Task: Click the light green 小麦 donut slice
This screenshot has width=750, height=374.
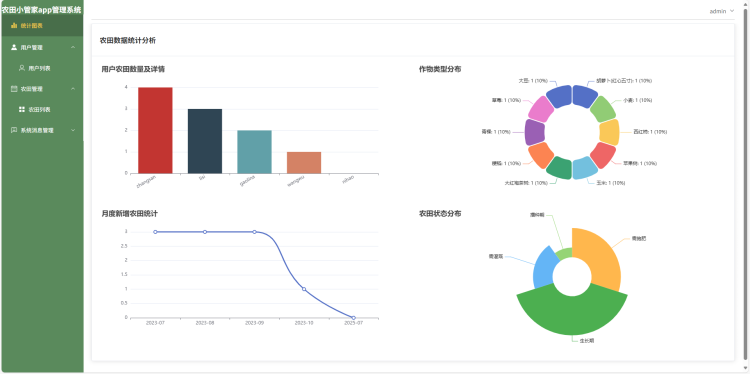Action: 603,110
